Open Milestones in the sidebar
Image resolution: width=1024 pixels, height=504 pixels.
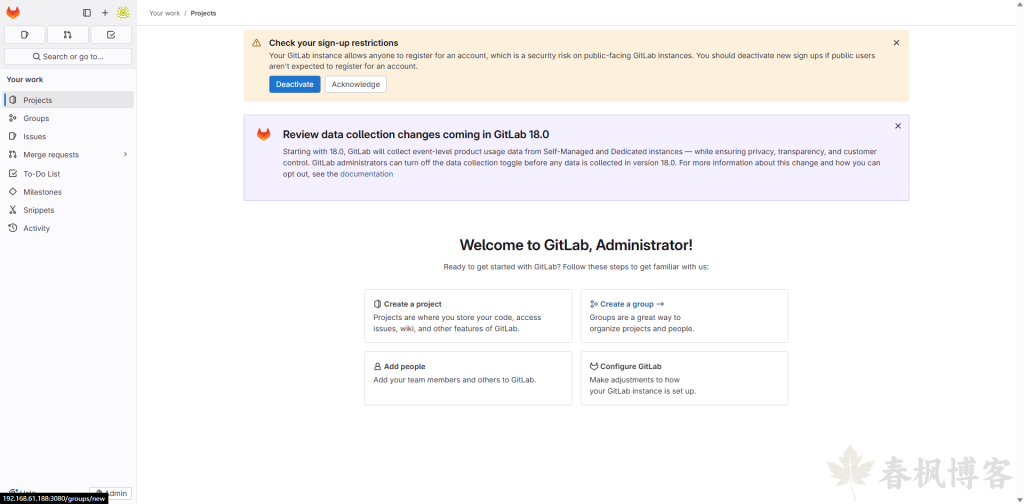pyautogui.click(x=69, y=192)
